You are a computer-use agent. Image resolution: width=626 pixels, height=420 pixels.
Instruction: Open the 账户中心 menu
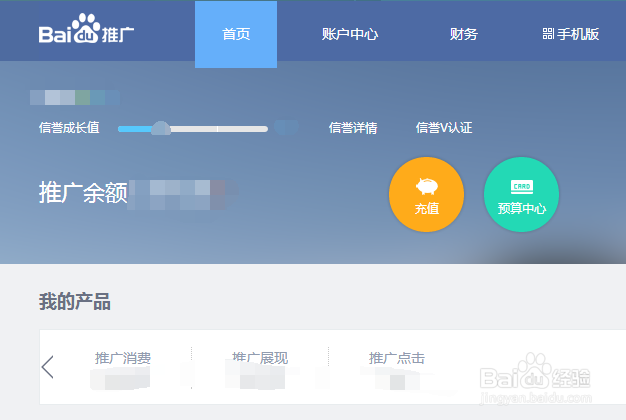point(350,34)
